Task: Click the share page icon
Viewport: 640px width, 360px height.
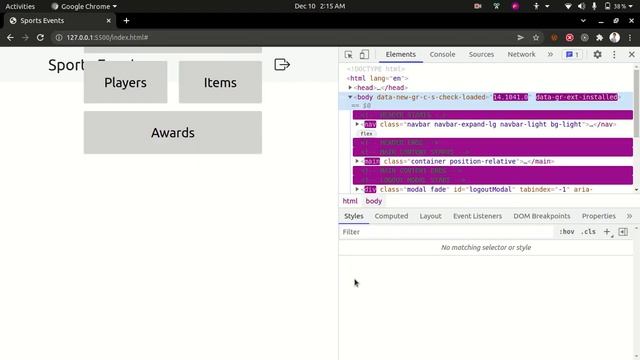Action: pyautogui.click(x=520, y=37)
